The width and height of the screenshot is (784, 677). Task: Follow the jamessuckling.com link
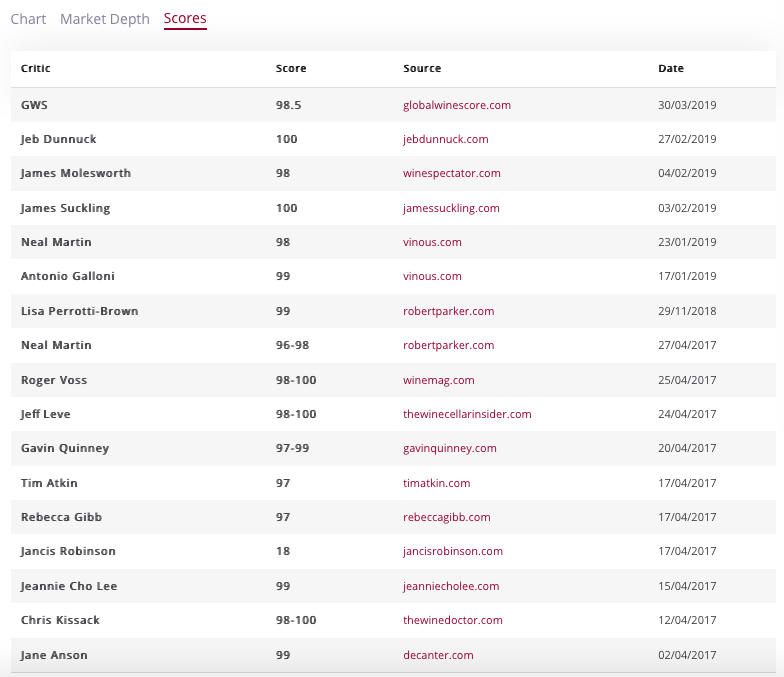tap(451, 208)
